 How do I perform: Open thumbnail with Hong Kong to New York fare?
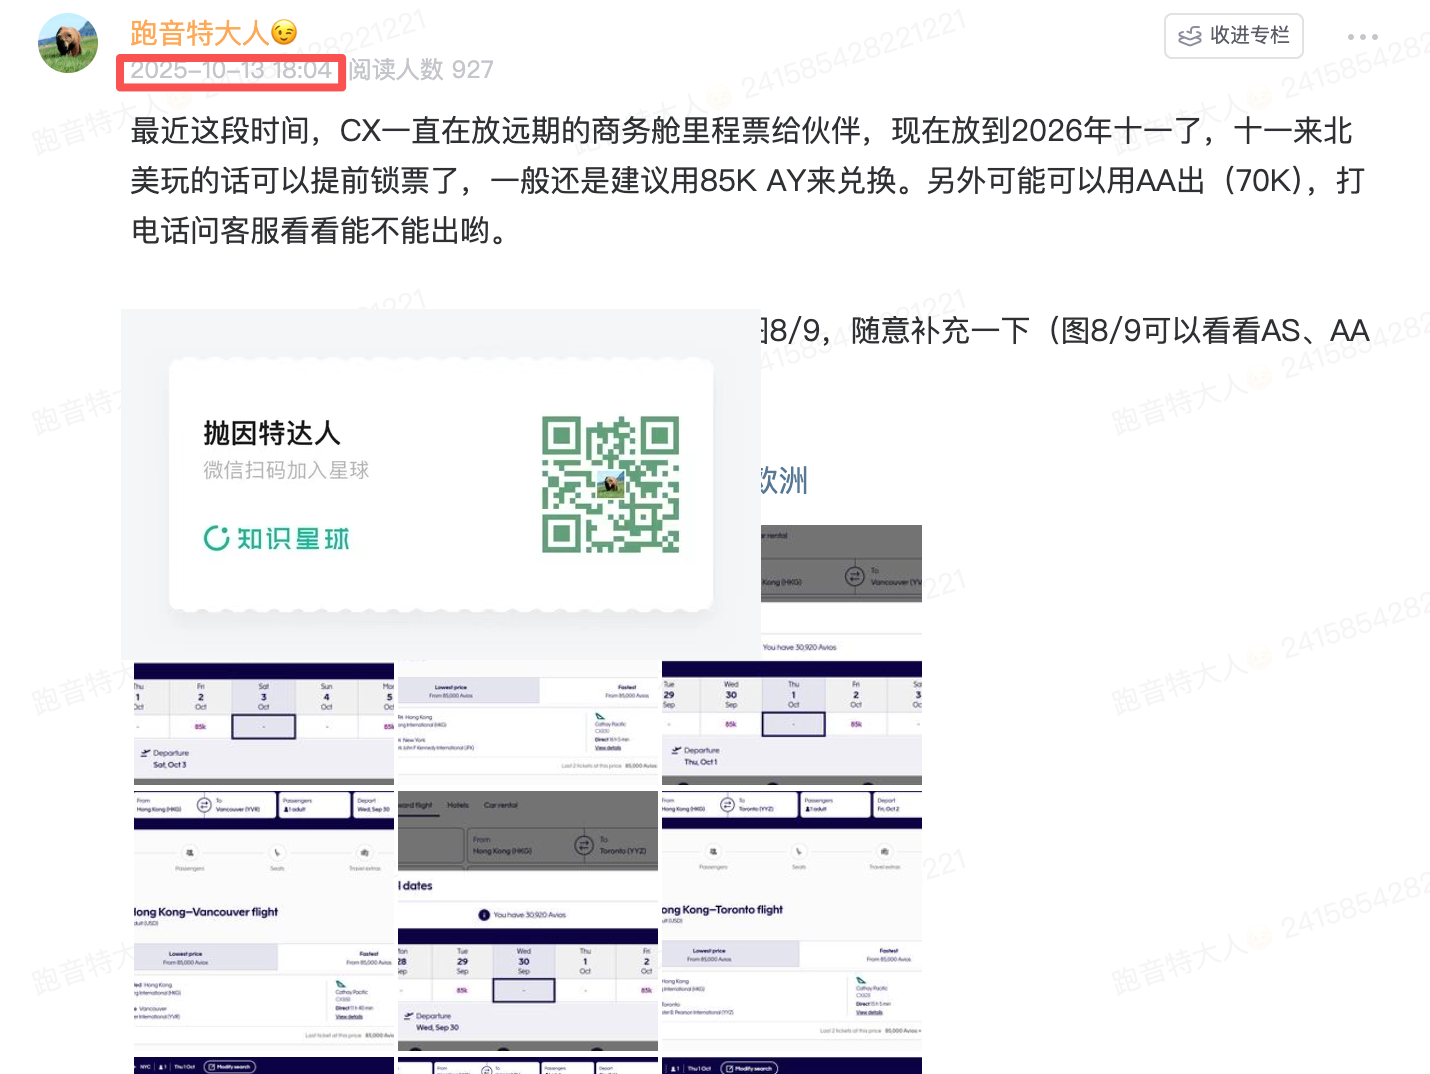pyautogui.click(x=528, y=724)
